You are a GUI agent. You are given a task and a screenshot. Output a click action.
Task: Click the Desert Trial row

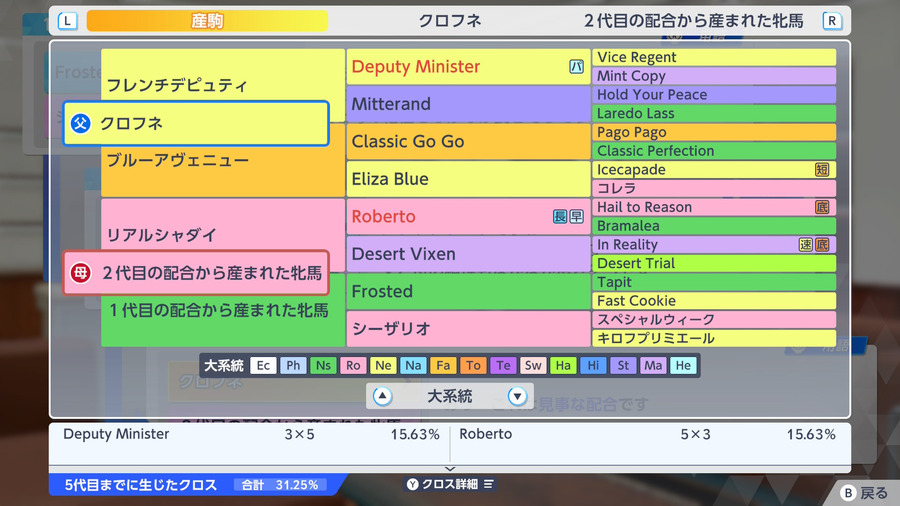714,263
